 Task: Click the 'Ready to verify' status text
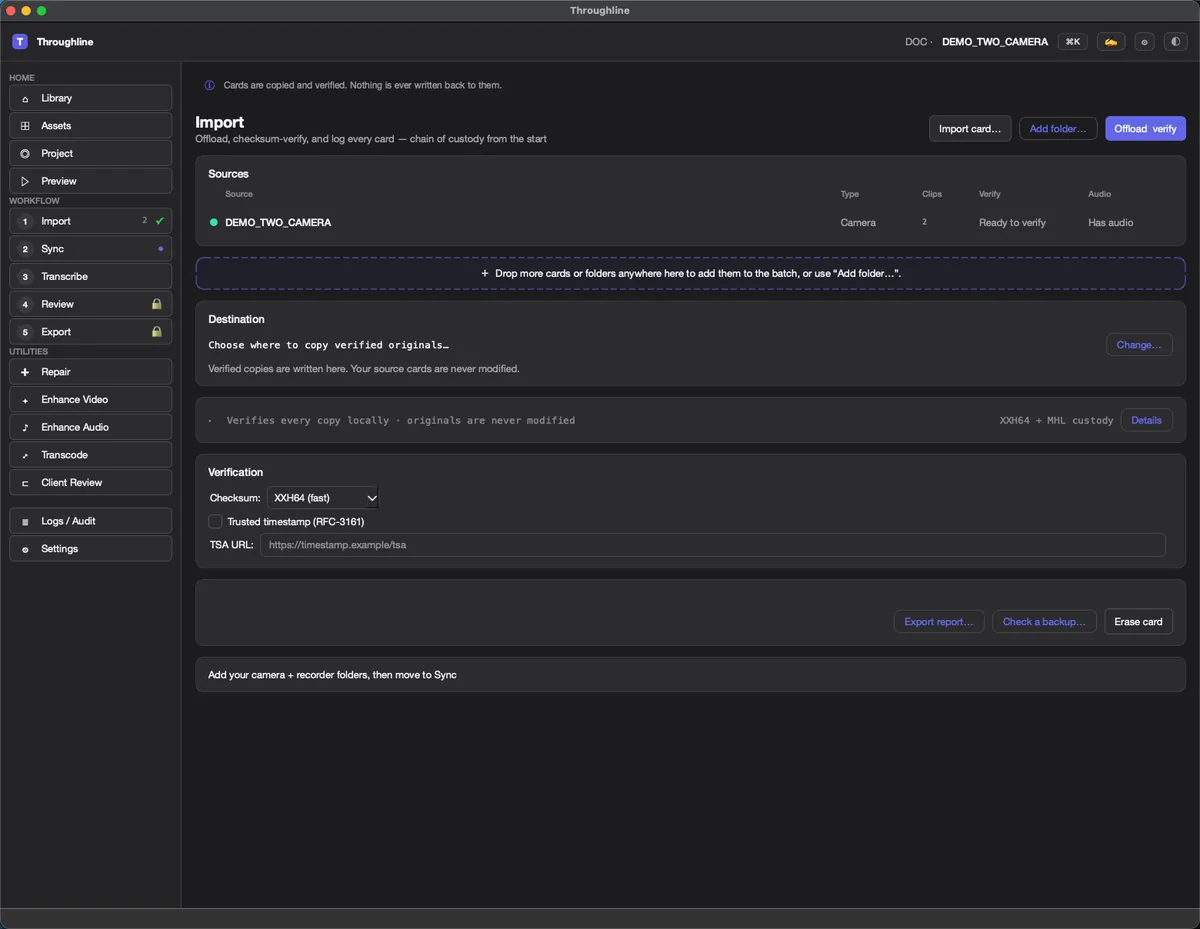tap(1012, 223)
